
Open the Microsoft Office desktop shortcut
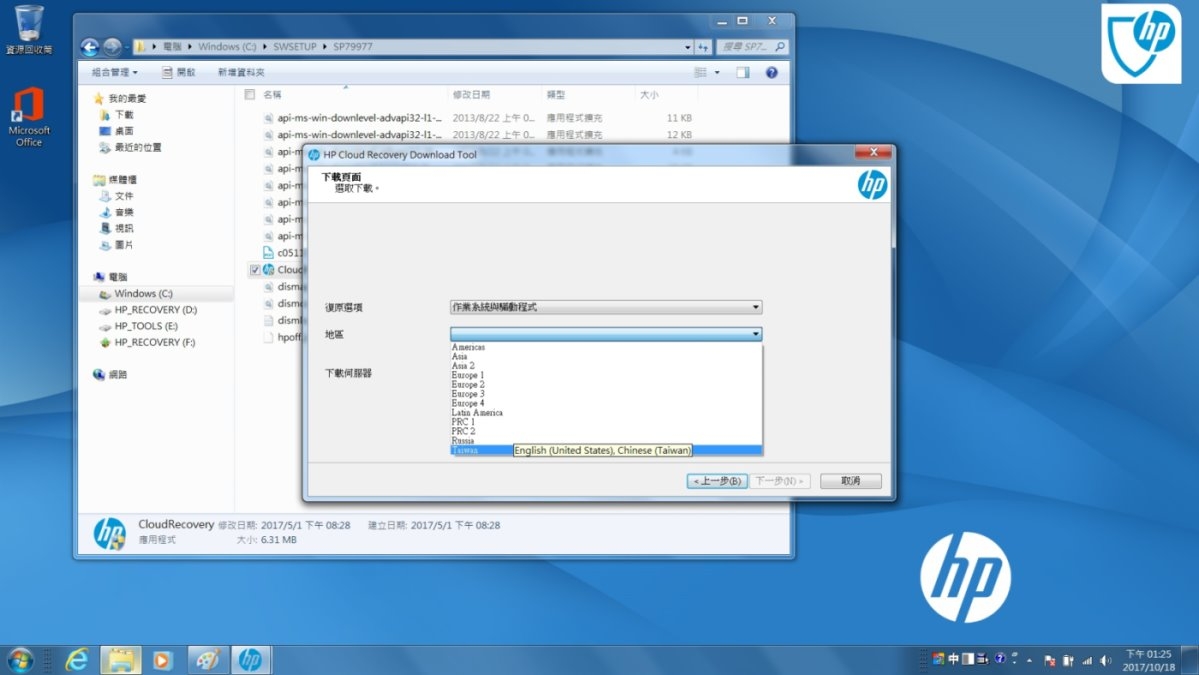click(x=29, y=116)
